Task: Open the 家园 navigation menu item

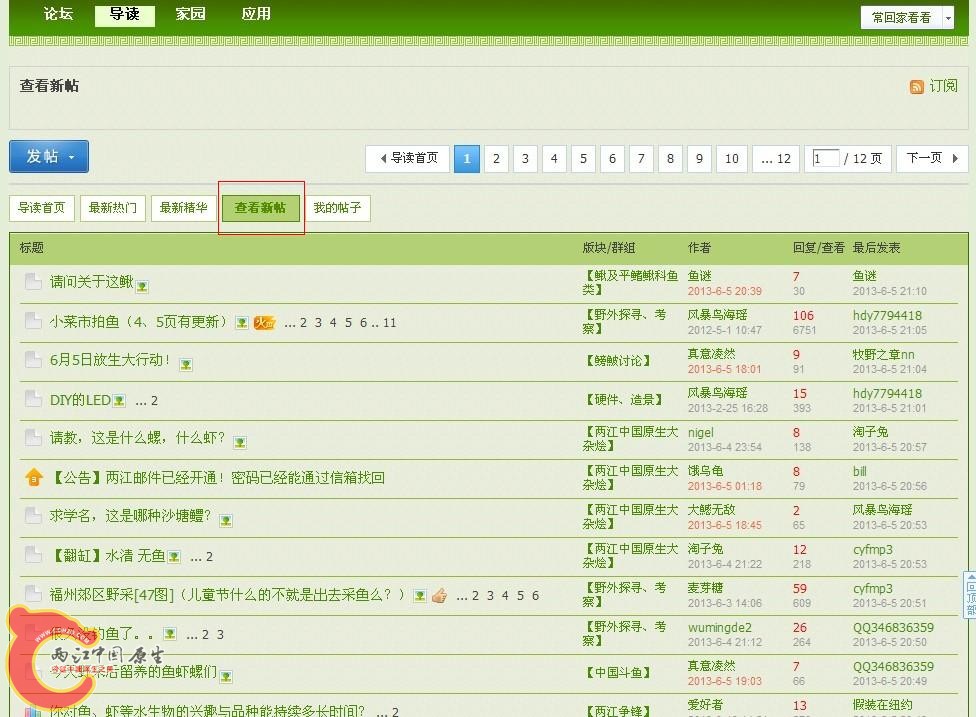Action: click(x=190, y=14)
